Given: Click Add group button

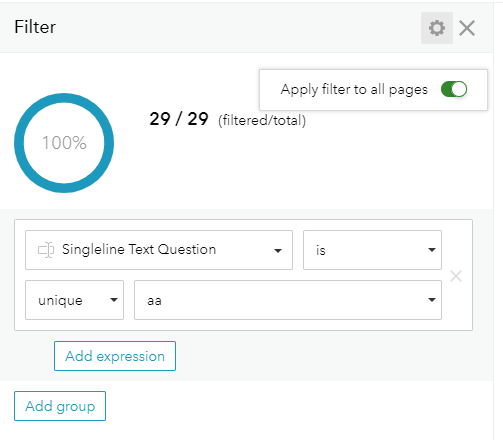Looking at the screenshot, I should click(x=60, y=406).
